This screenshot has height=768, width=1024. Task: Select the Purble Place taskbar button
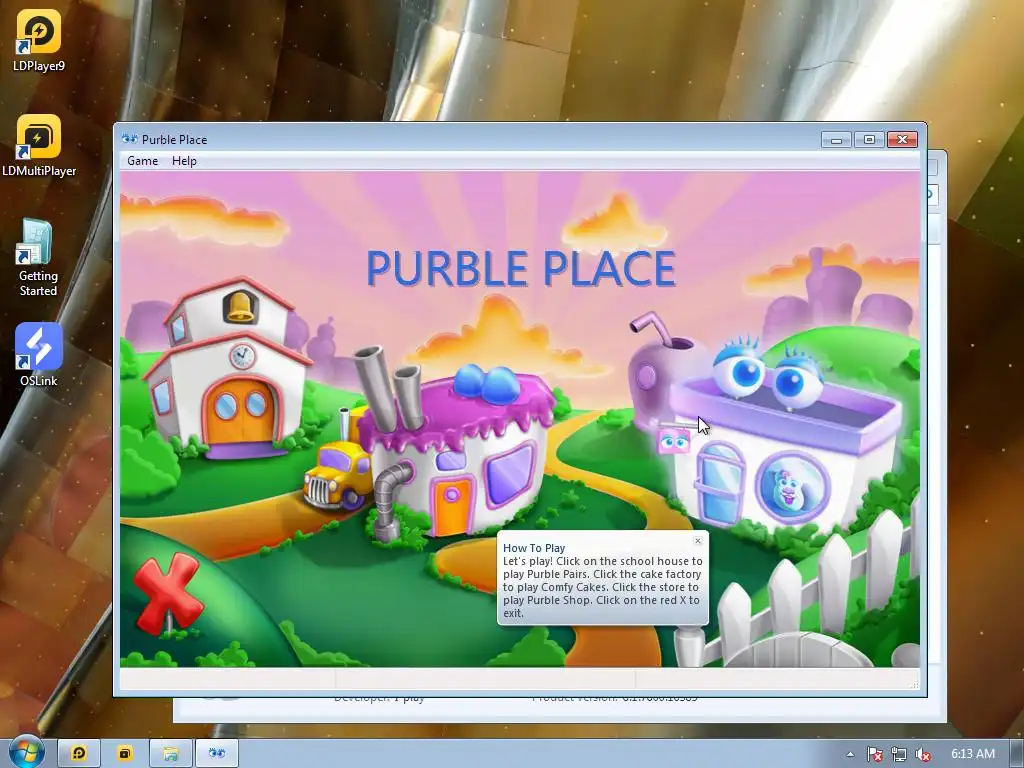pos(217,754)
